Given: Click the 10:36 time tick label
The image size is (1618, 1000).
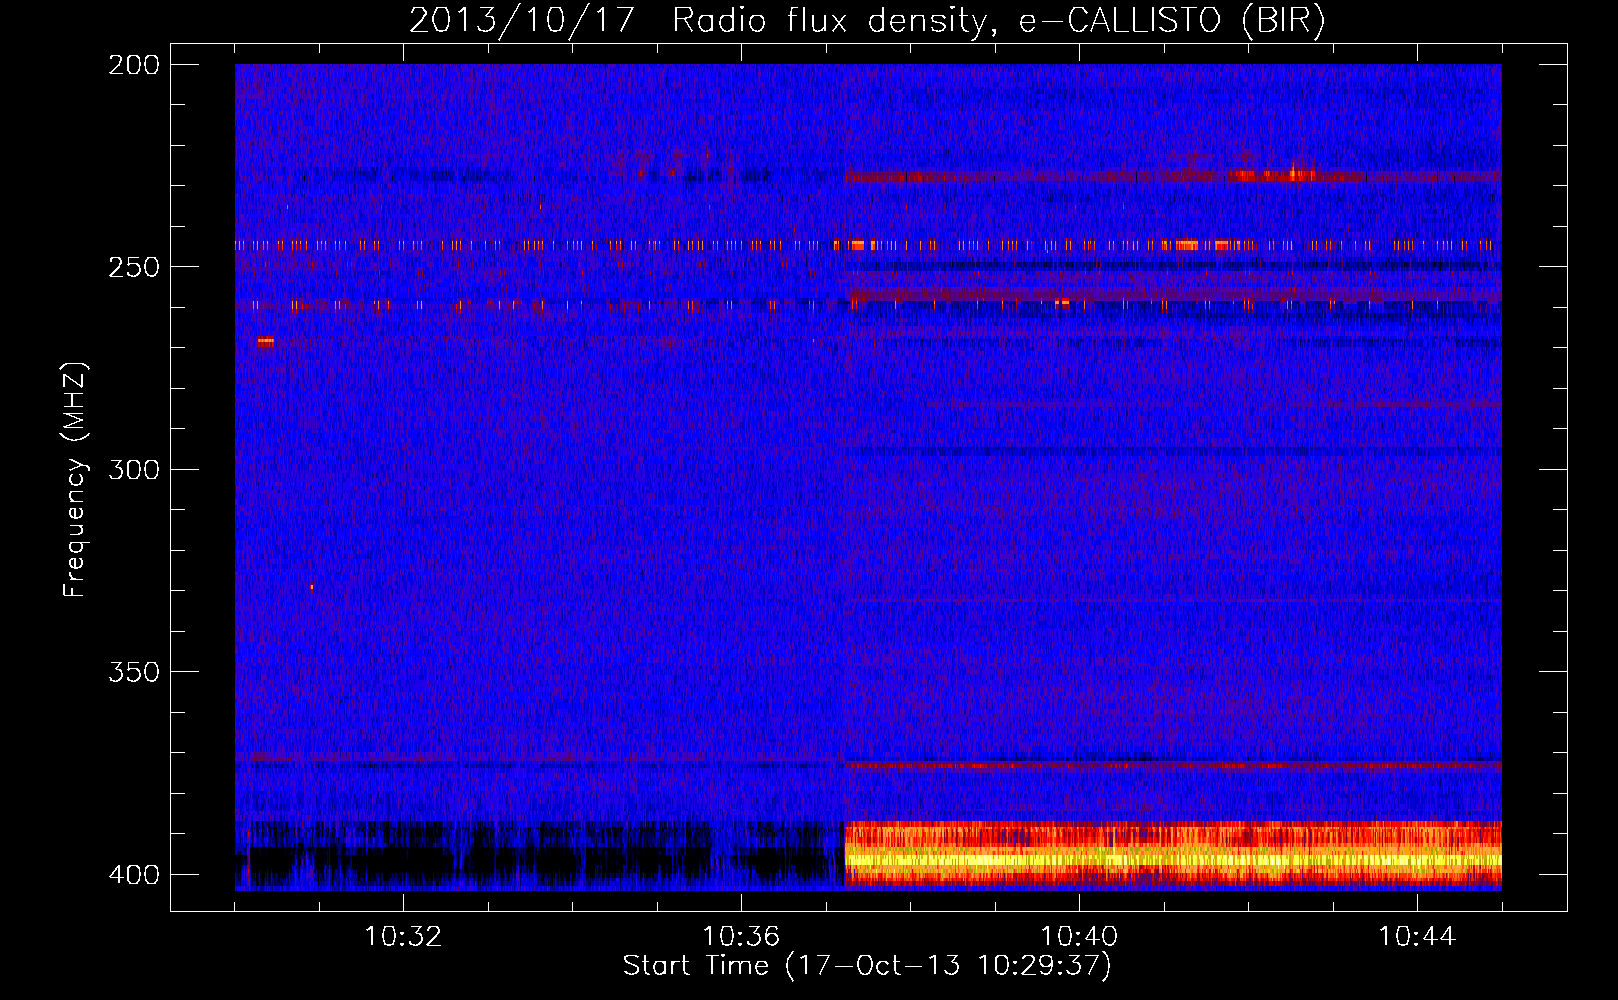Looking at the screenshot, I should (x=741, y=936).
